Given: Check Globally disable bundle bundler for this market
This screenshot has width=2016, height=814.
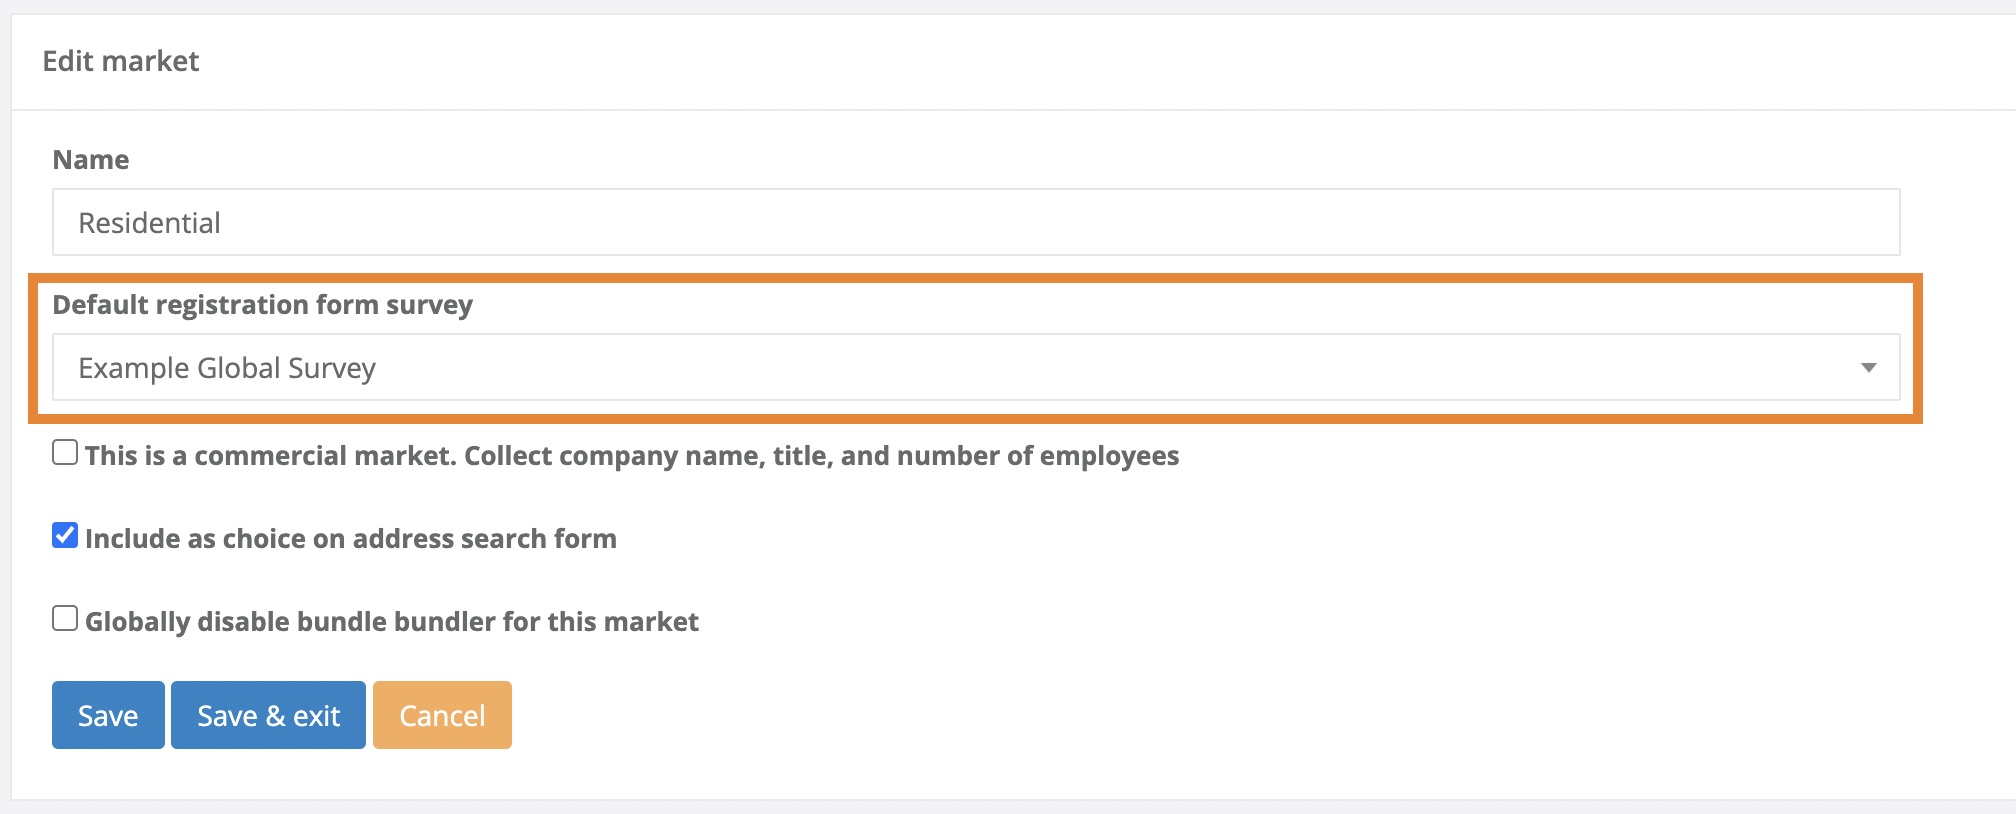Looking at the screenshot, I should pos(64,618).
